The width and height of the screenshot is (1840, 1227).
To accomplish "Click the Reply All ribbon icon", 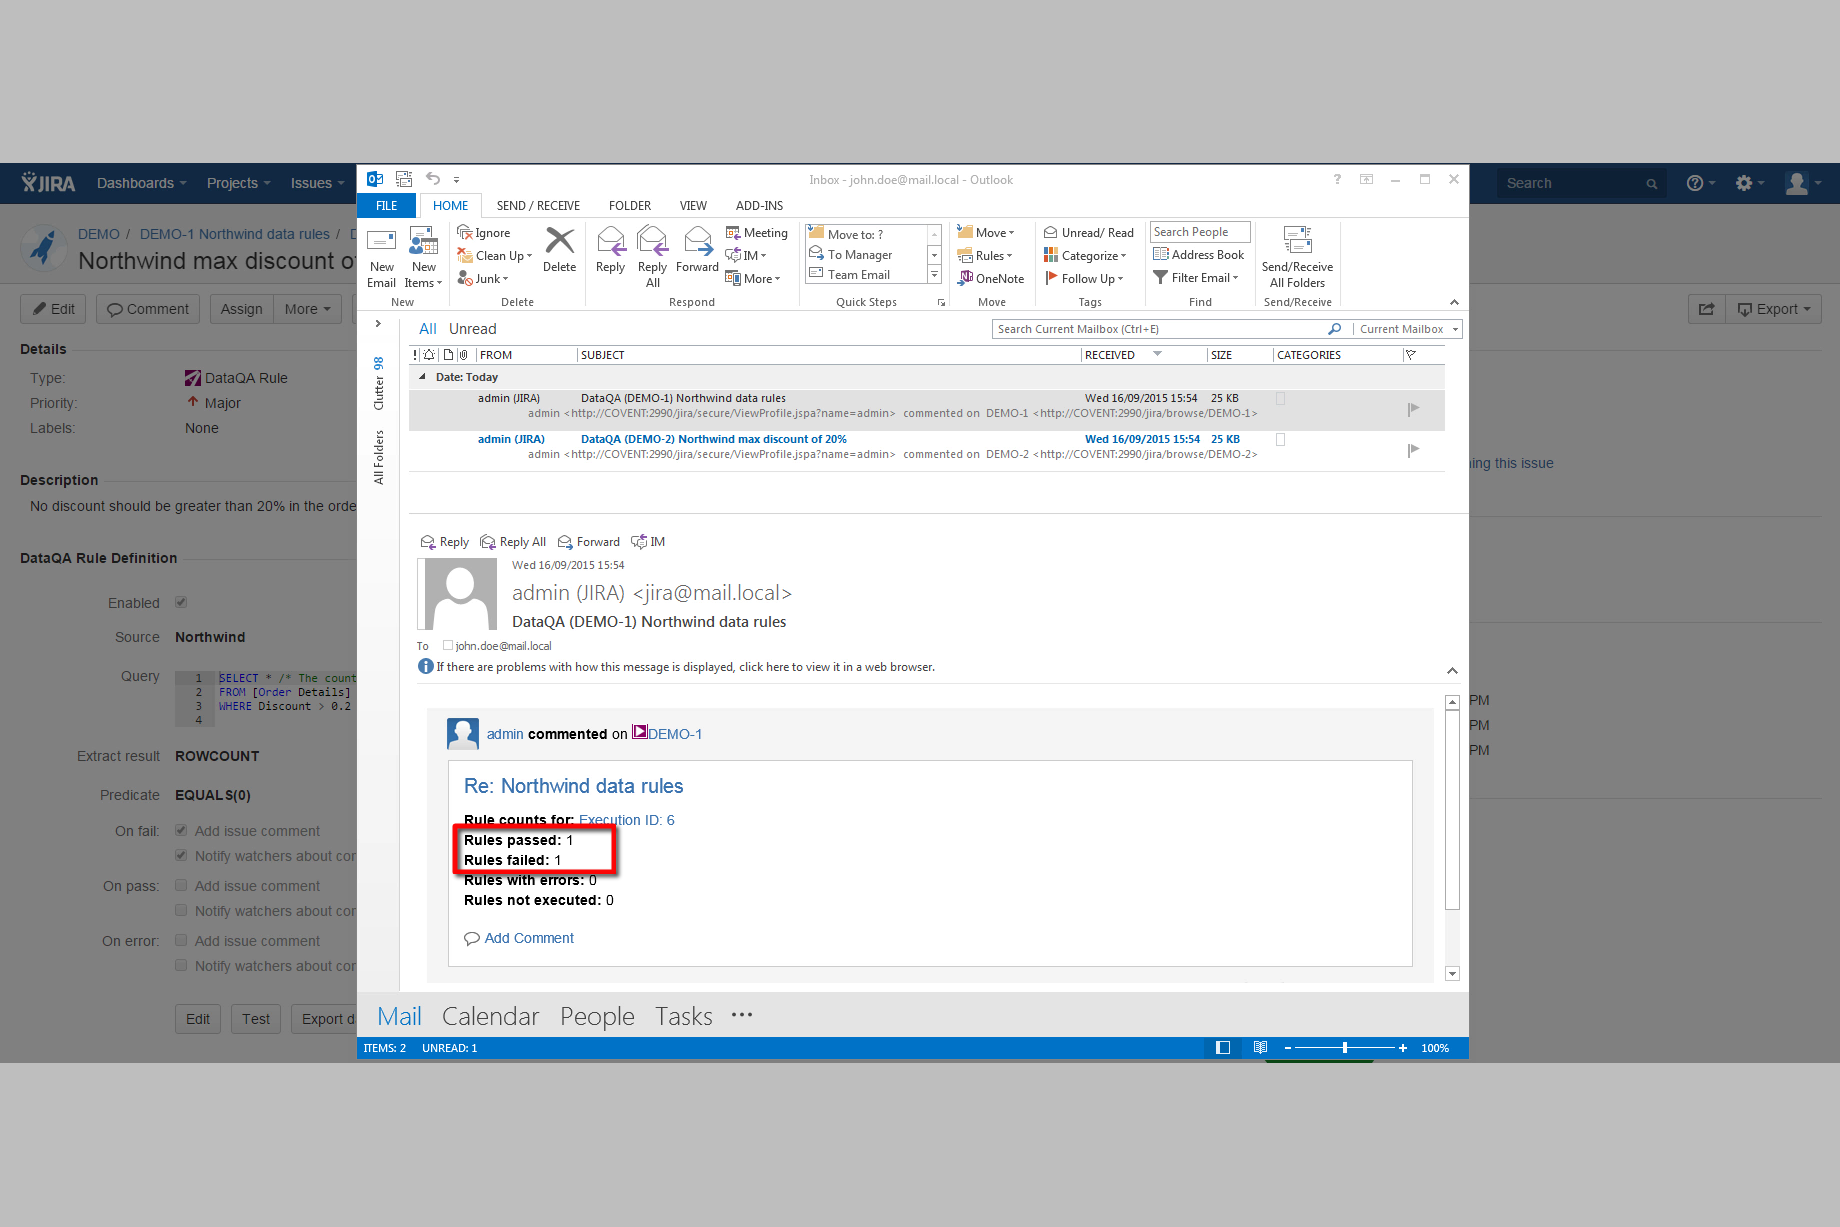I will pyautogui.click(x=652, y=241).
